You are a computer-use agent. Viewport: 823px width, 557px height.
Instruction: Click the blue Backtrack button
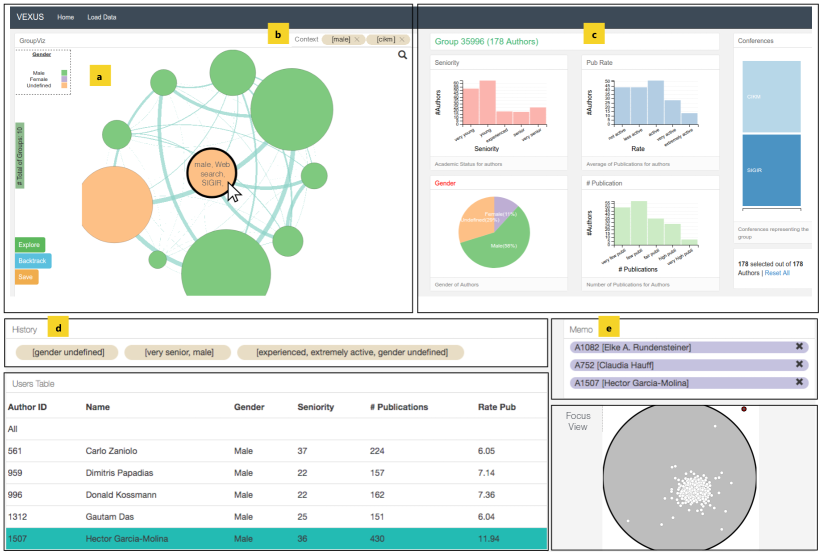33,261
